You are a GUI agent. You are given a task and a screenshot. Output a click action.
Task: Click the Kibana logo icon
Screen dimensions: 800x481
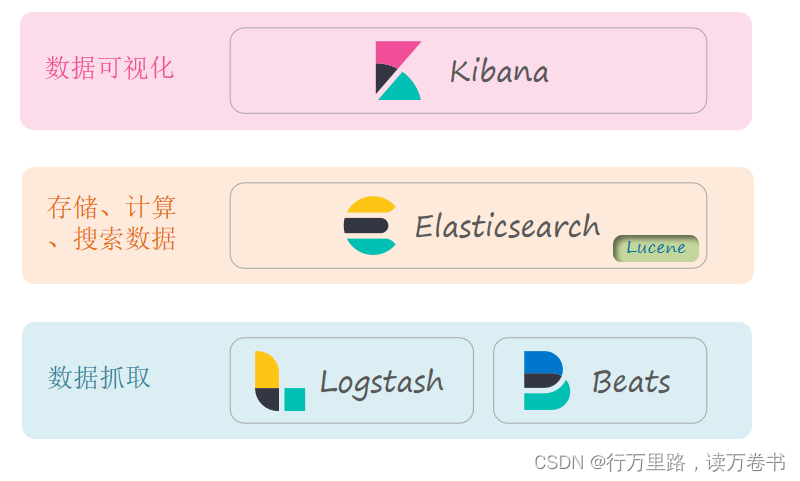tap(398, 71)
